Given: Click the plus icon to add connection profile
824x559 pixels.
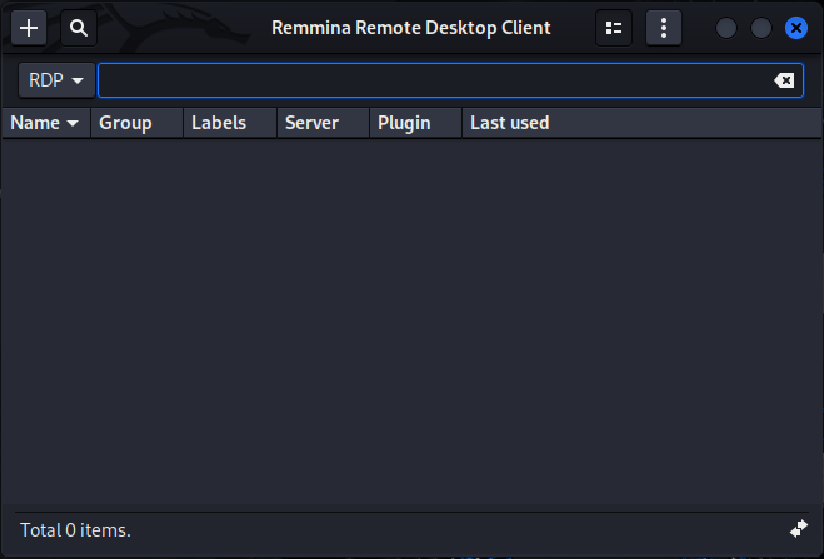Looking at the screenshot, I should pyautogui.click(x=29, y=28).
